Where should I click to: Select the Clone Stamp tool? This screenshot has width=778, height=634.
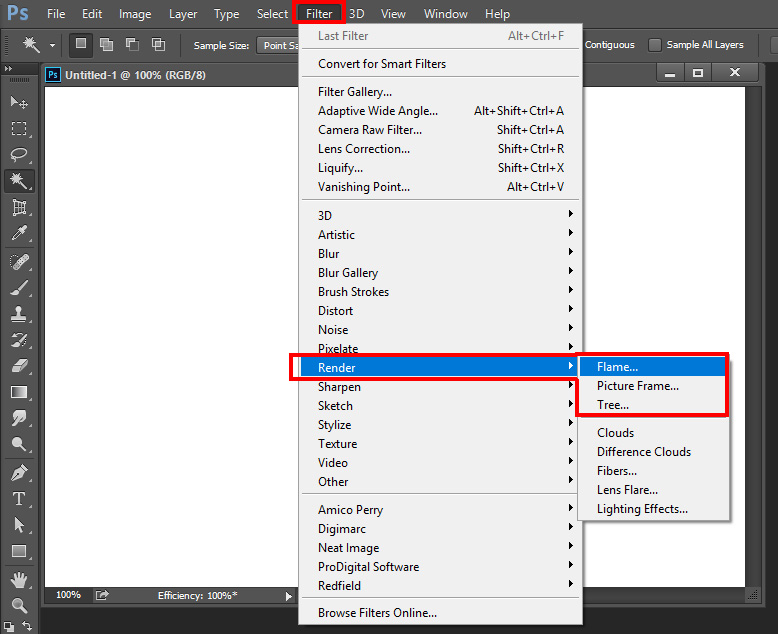tap(19, 314)
